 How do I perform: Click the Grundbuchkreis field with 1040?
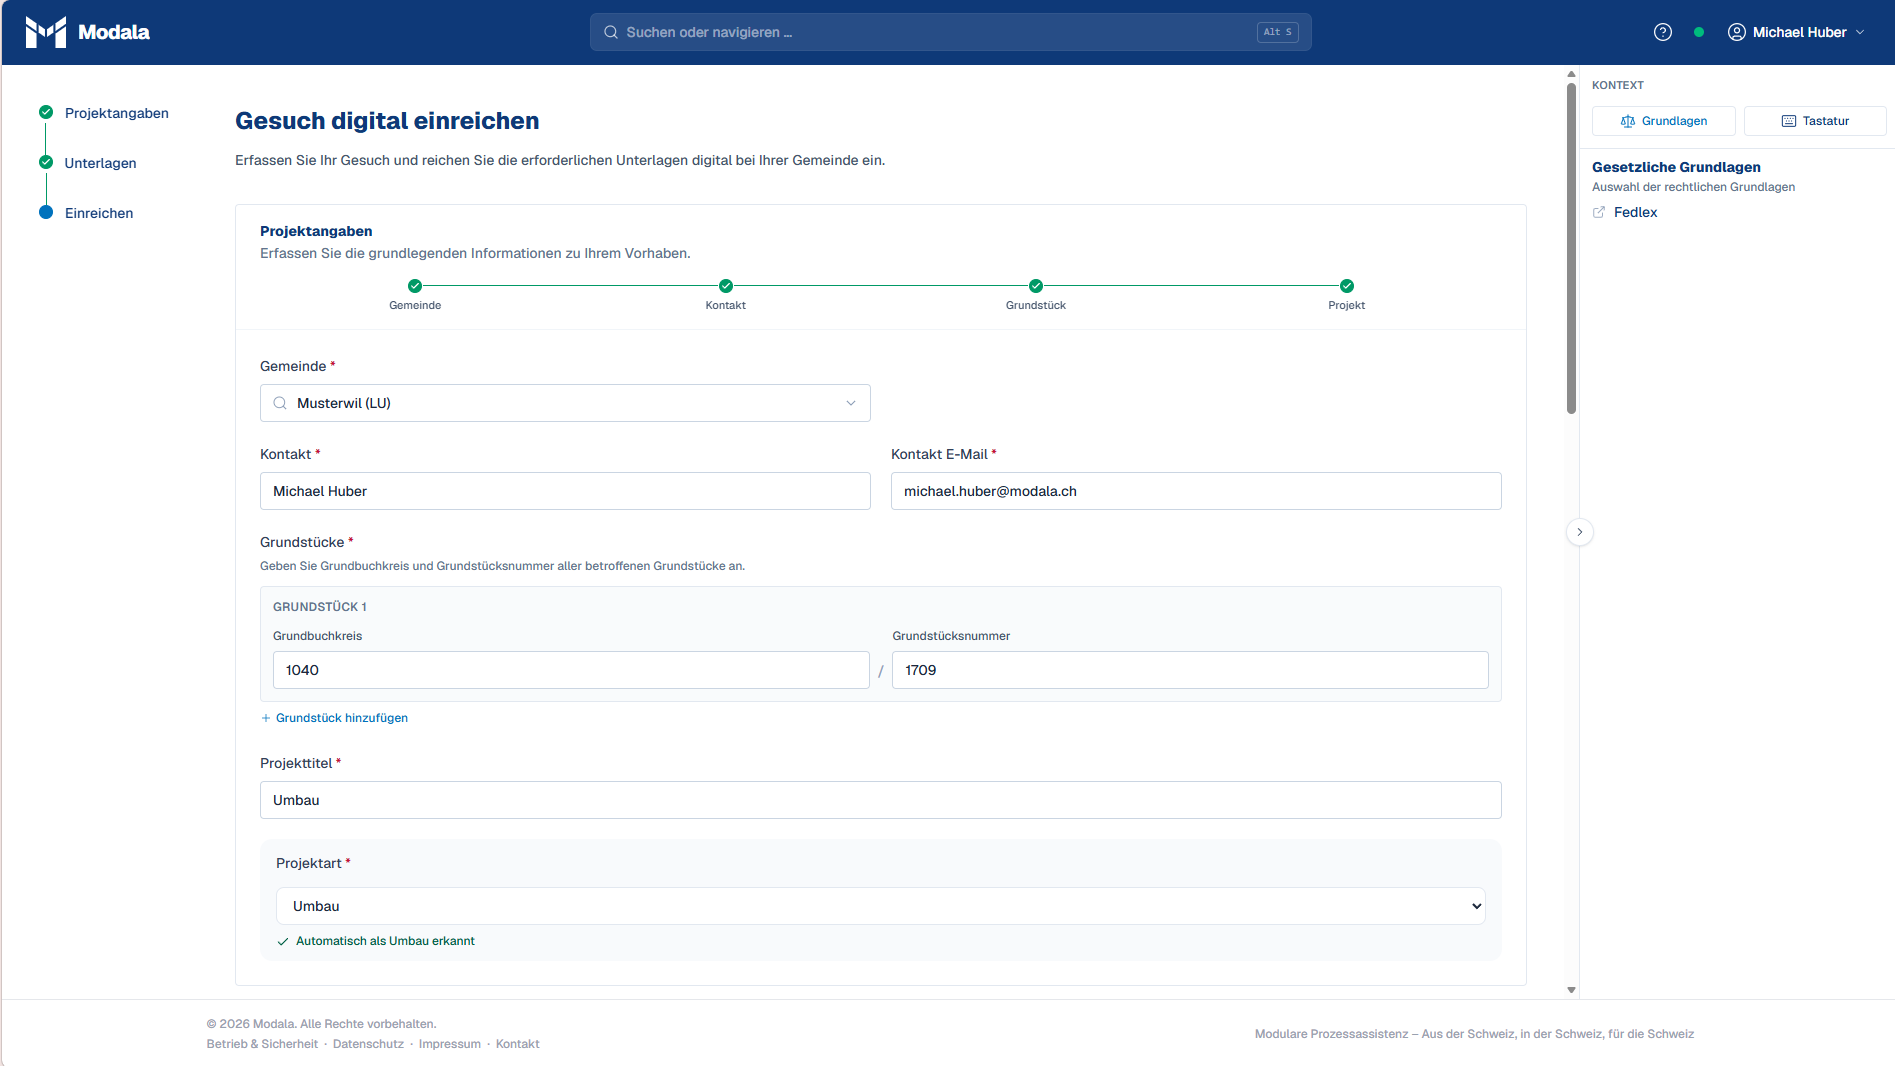(x=571, y=670)
